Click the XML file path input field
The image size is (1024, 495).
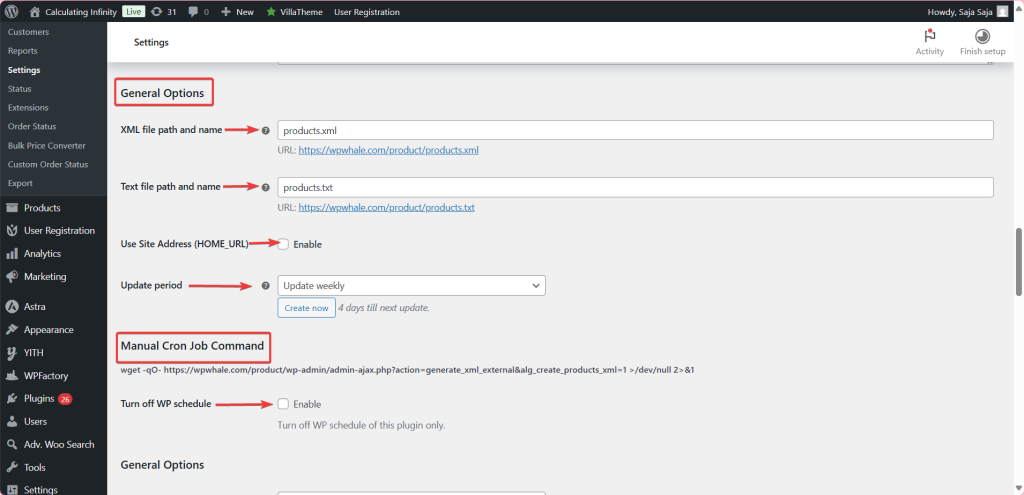[635, 130]
